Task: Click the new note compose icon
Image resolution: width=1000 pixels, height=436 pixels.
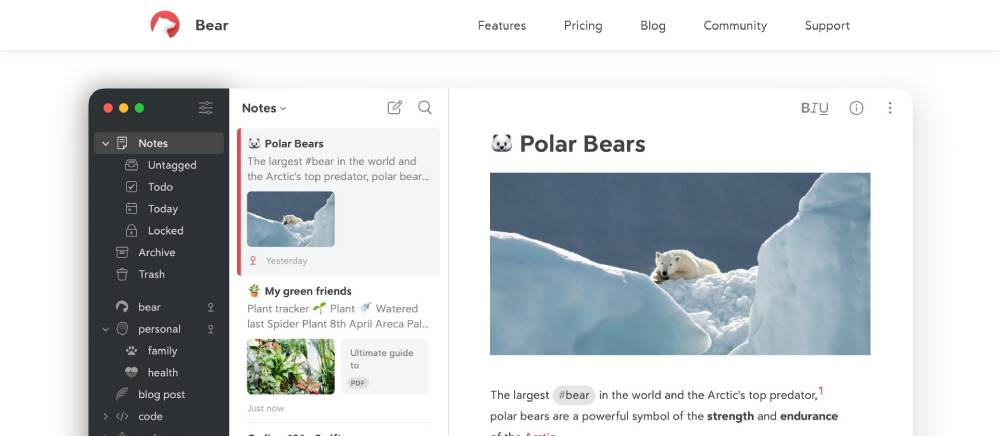Action: pos(395,108)
